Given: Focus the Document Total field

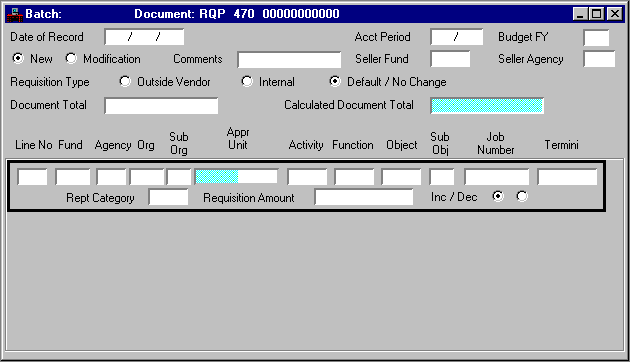Looking at the screenshot, I should [161, 106].
